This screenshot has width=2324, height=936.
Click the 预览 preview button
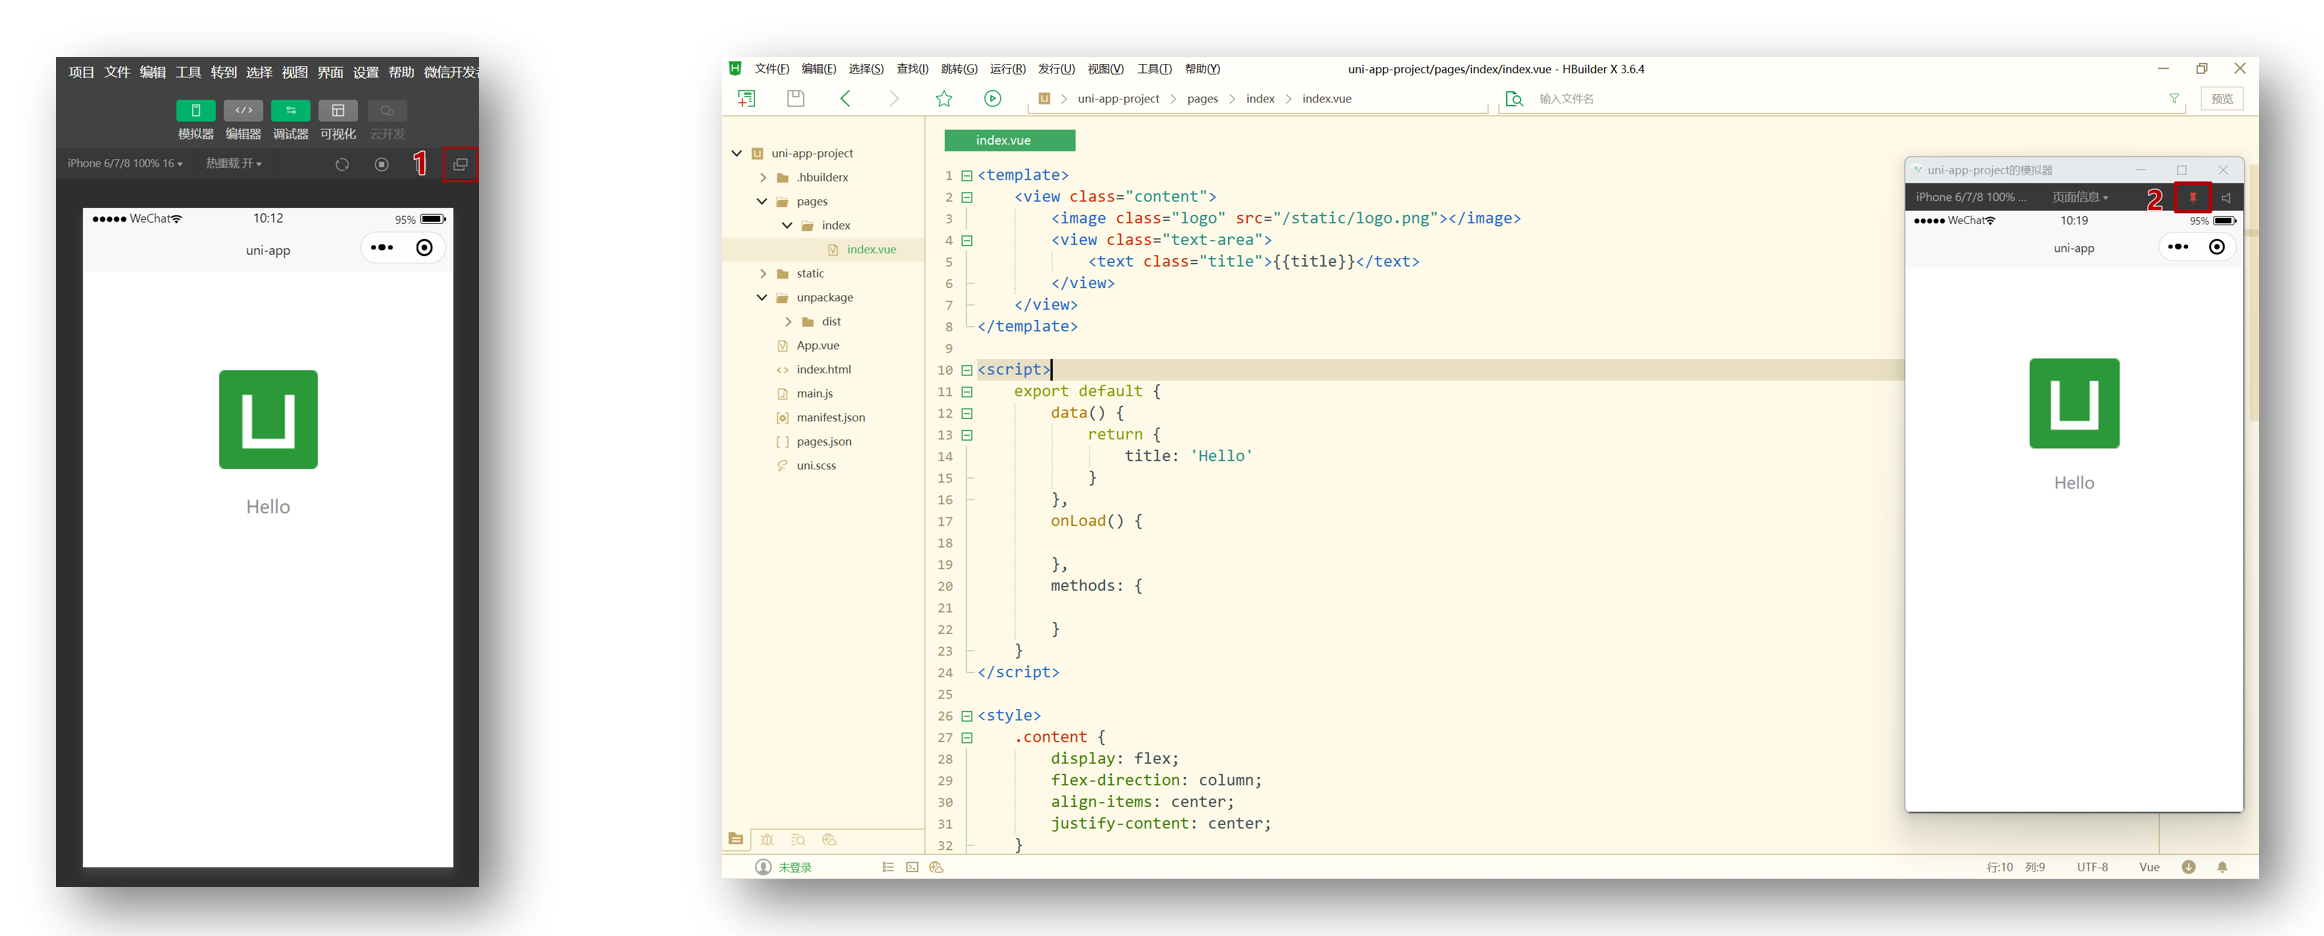(x=2221, y=99)
